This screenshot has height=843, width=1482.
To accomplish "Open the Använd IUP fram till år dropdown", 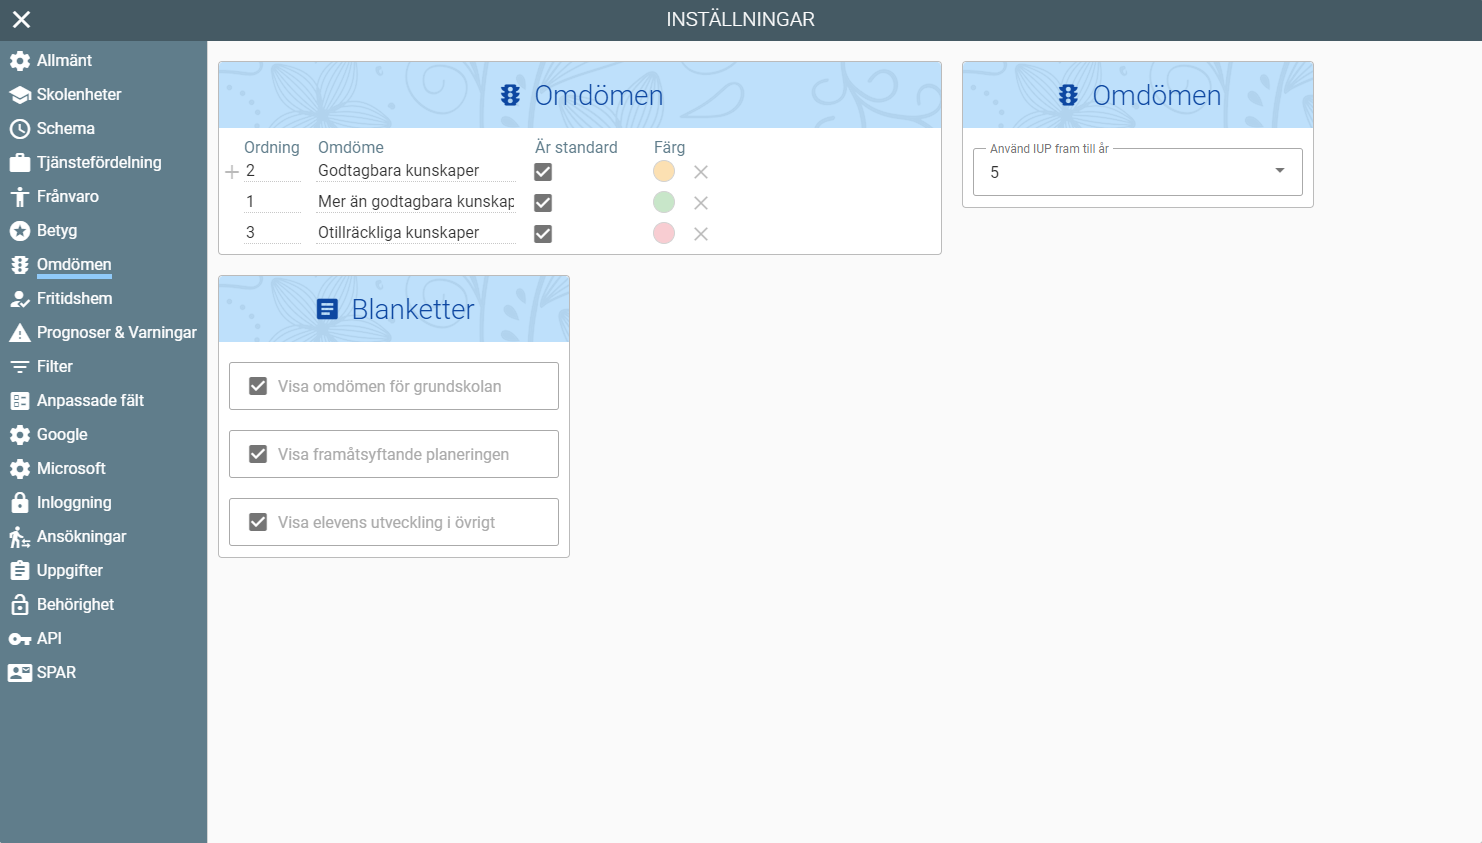I will (x=1137, y=172).
